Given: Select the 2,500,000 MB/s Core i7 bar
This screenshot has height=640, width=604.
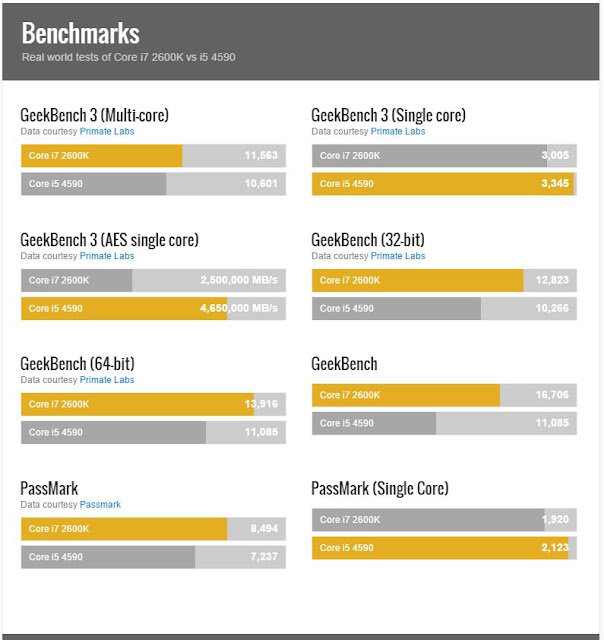Looking at the screenshot, I should [x=153, y=280].
